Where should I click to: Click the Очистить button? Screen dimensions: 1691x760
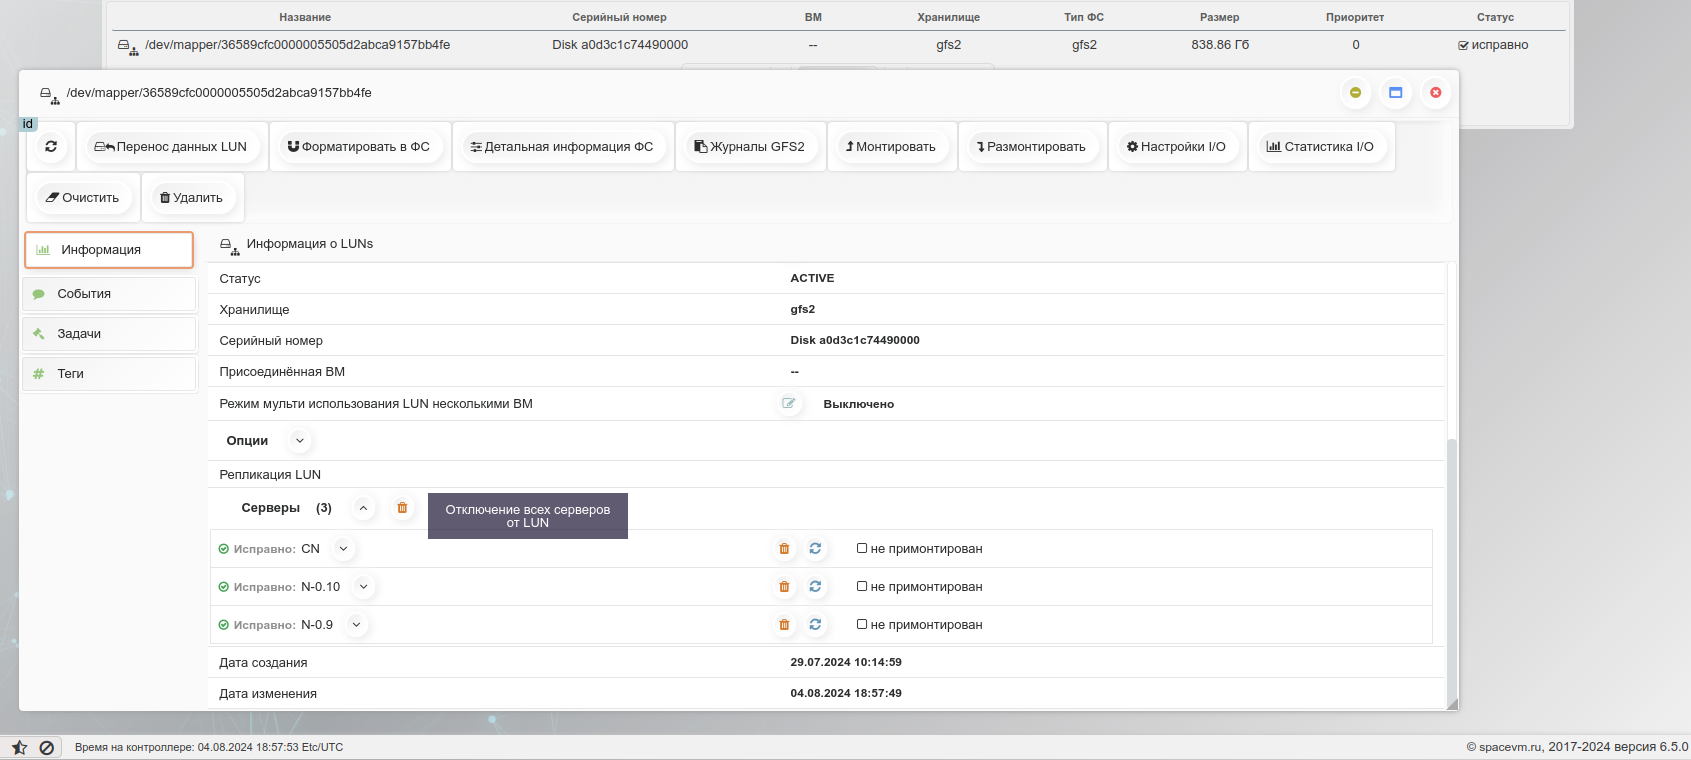(x=83, y=197)
